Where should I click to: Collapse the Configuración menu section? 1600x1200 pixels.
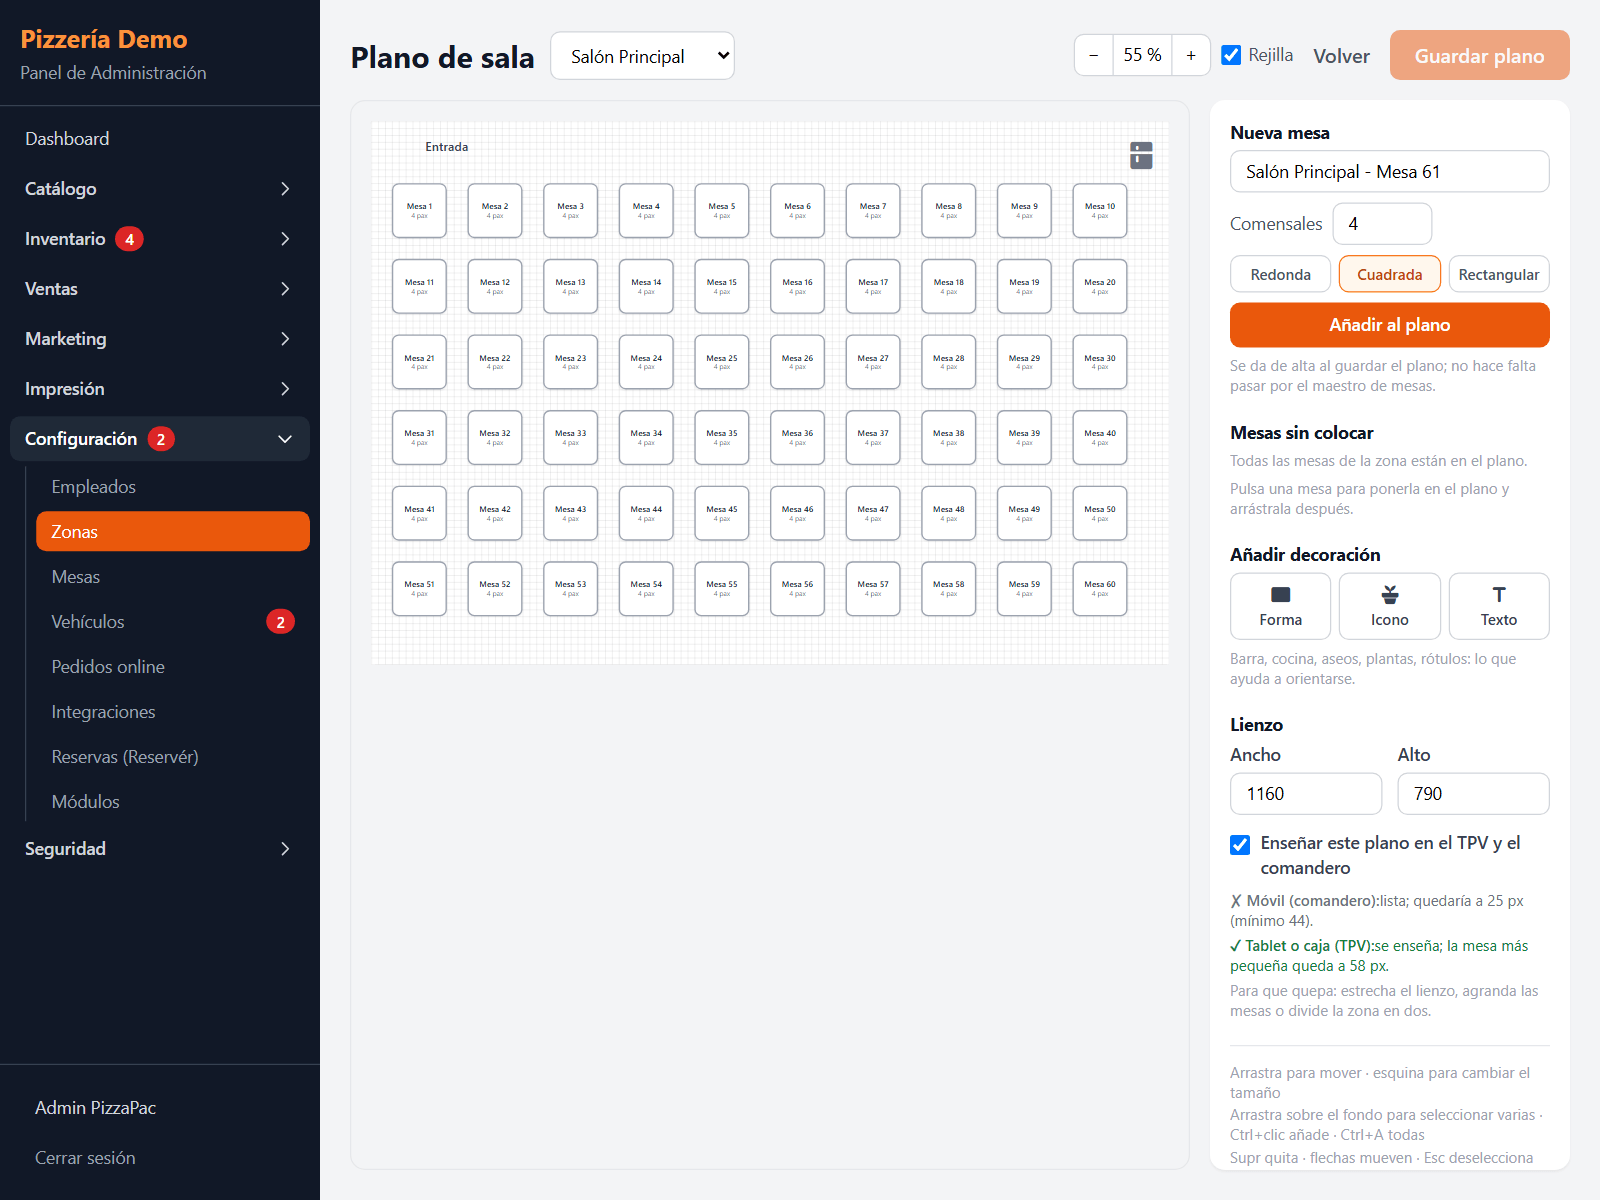tap(160, 439)
